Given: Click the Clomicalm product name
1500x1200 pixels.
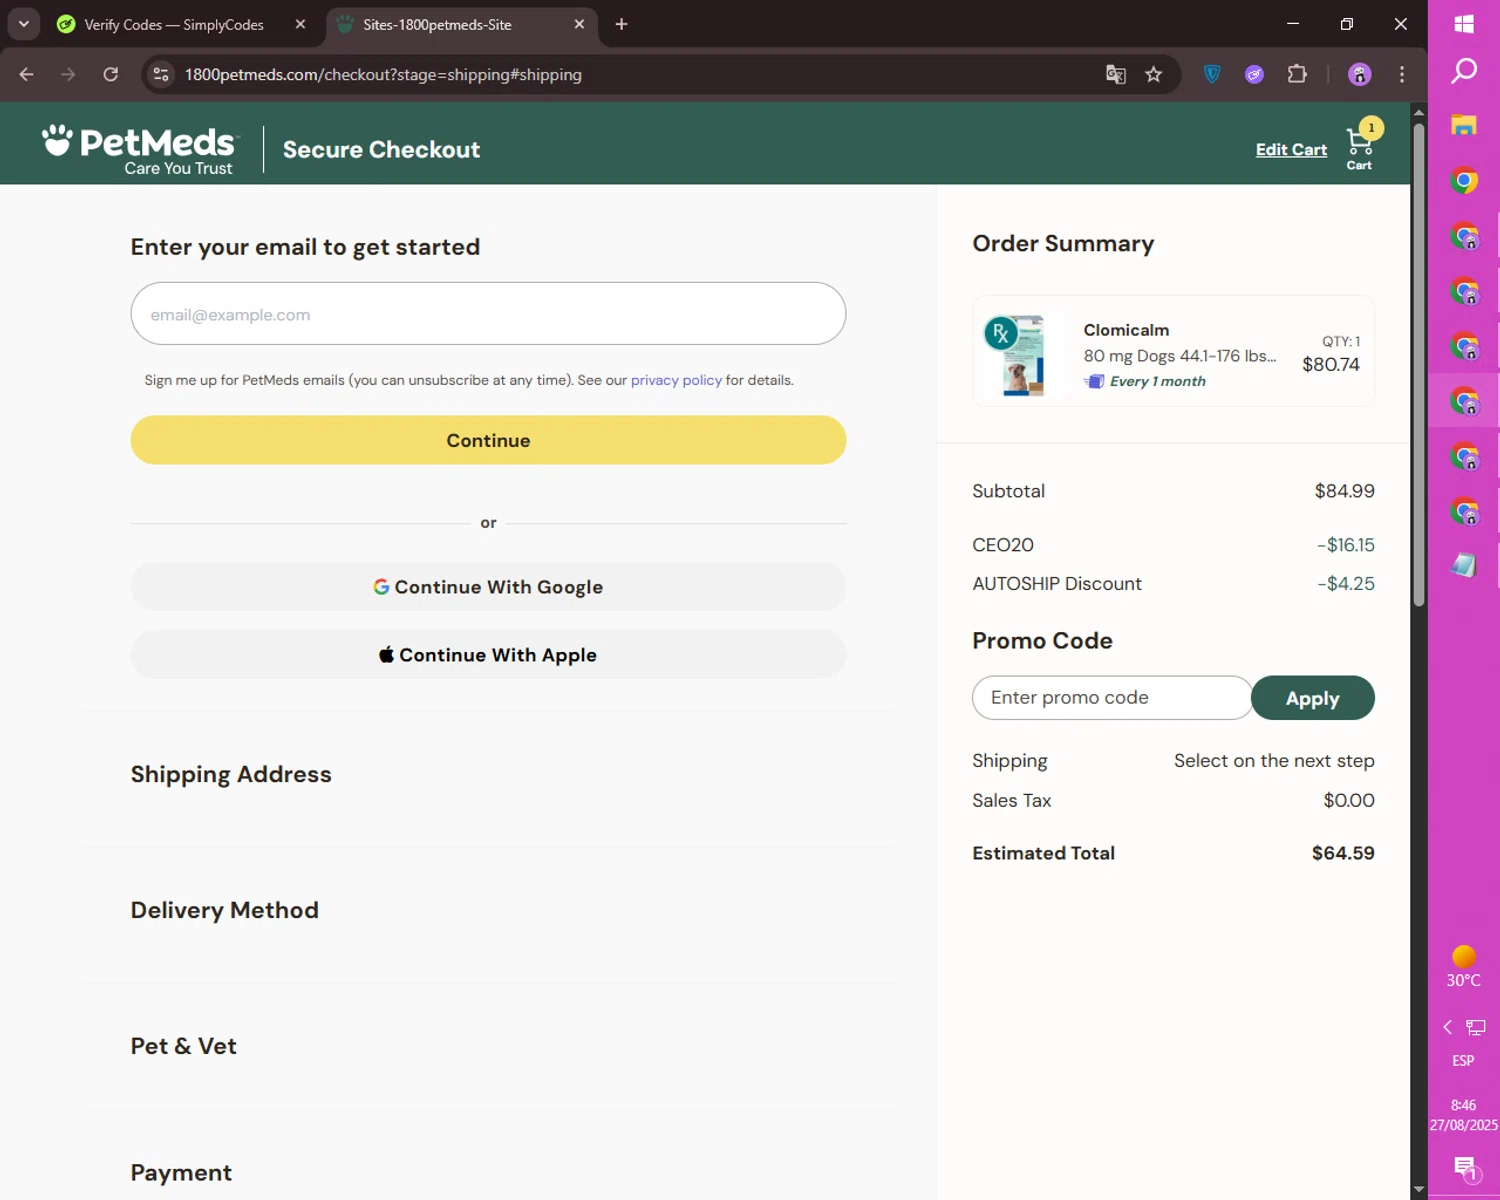Looking at the screenshot, I should (1126, 330).
